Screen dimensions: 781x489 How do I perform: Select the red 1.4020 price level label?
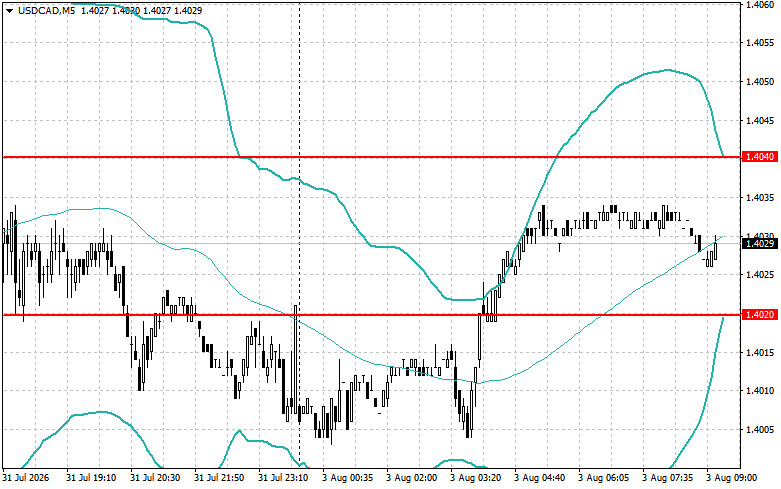(x=759, y=315)
